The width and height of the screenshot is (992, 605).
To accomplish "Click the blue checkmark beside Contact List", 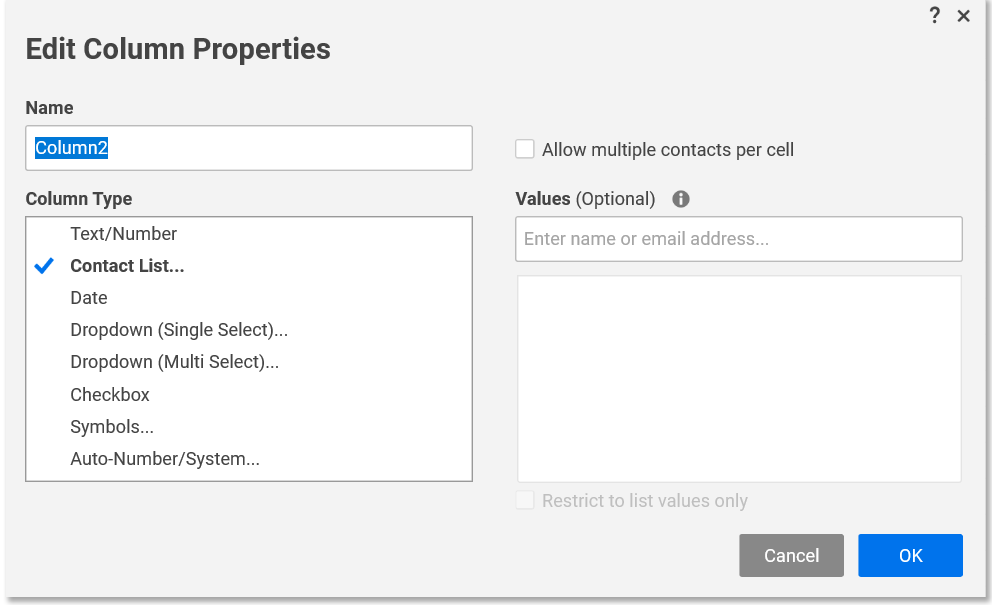I will coord(44,266).
